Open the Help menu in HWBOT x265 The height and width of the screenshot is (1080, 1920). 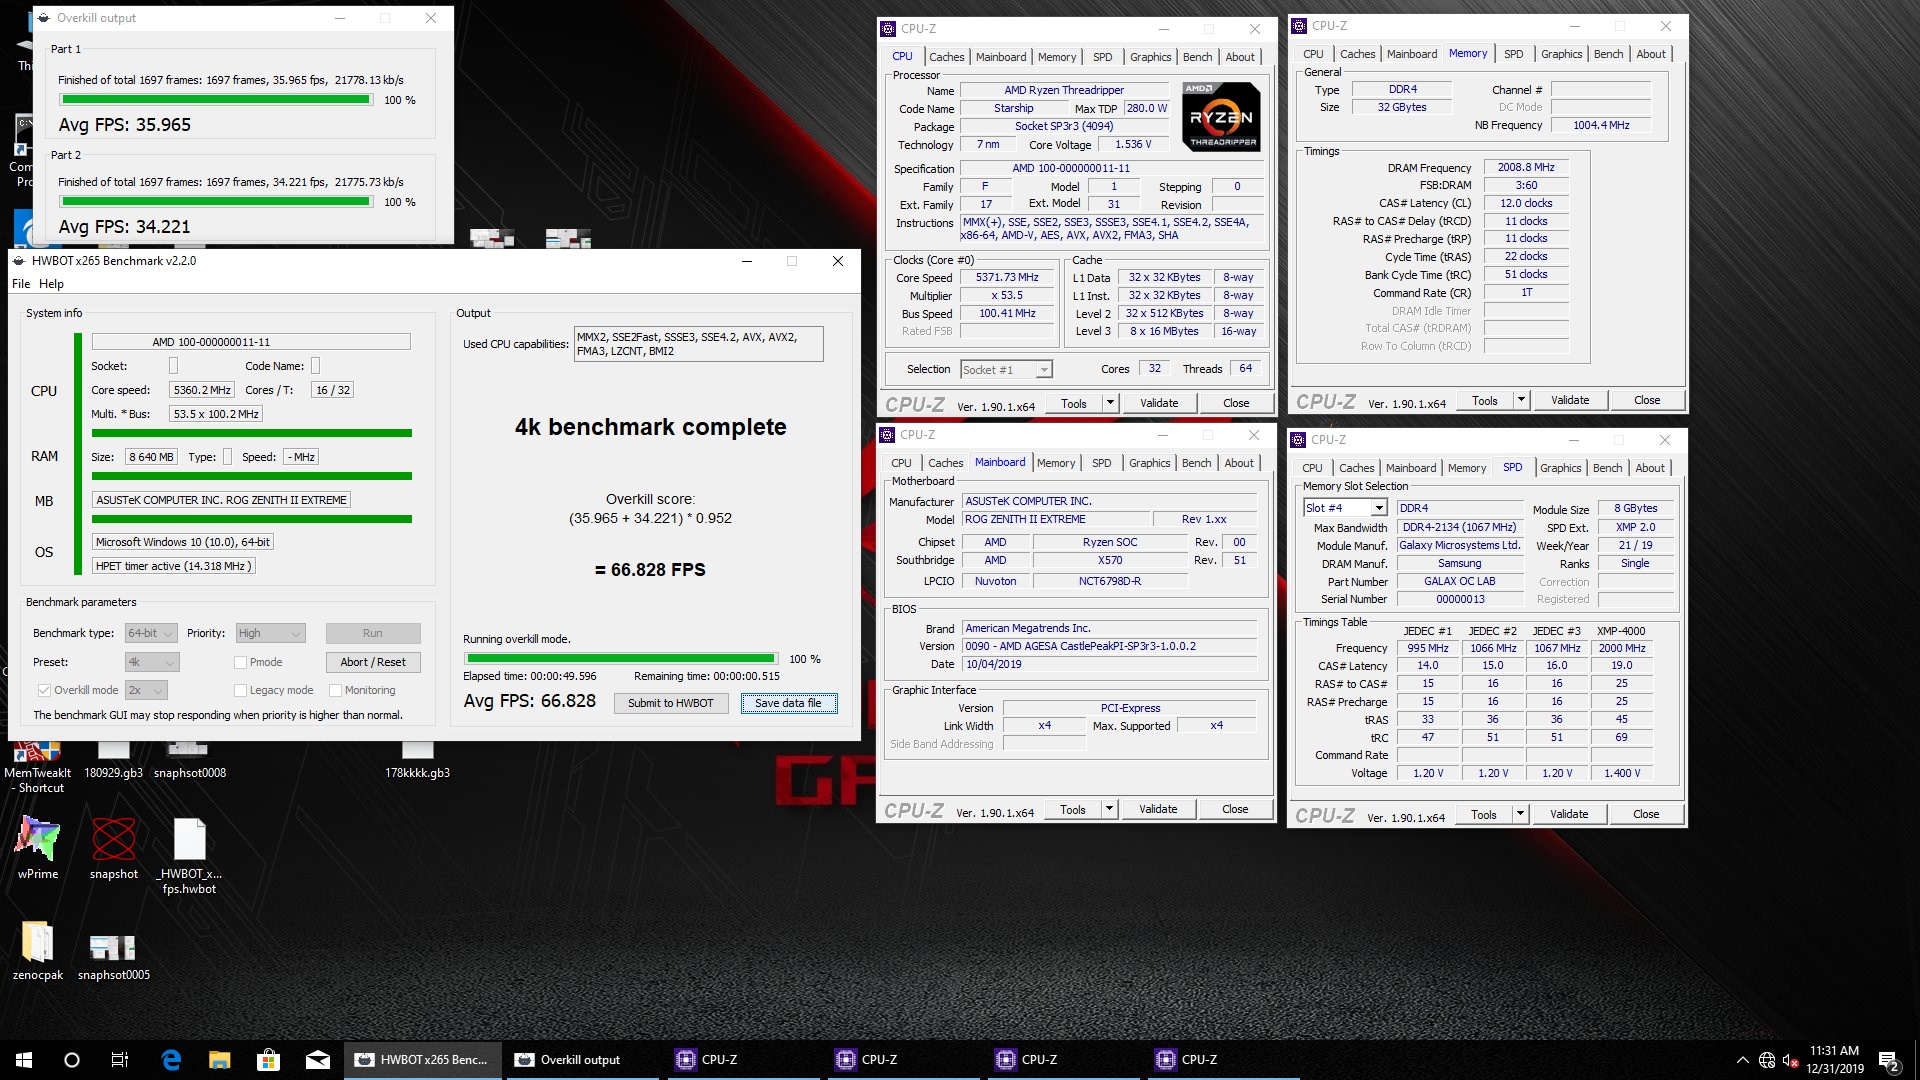coord(51,284)
